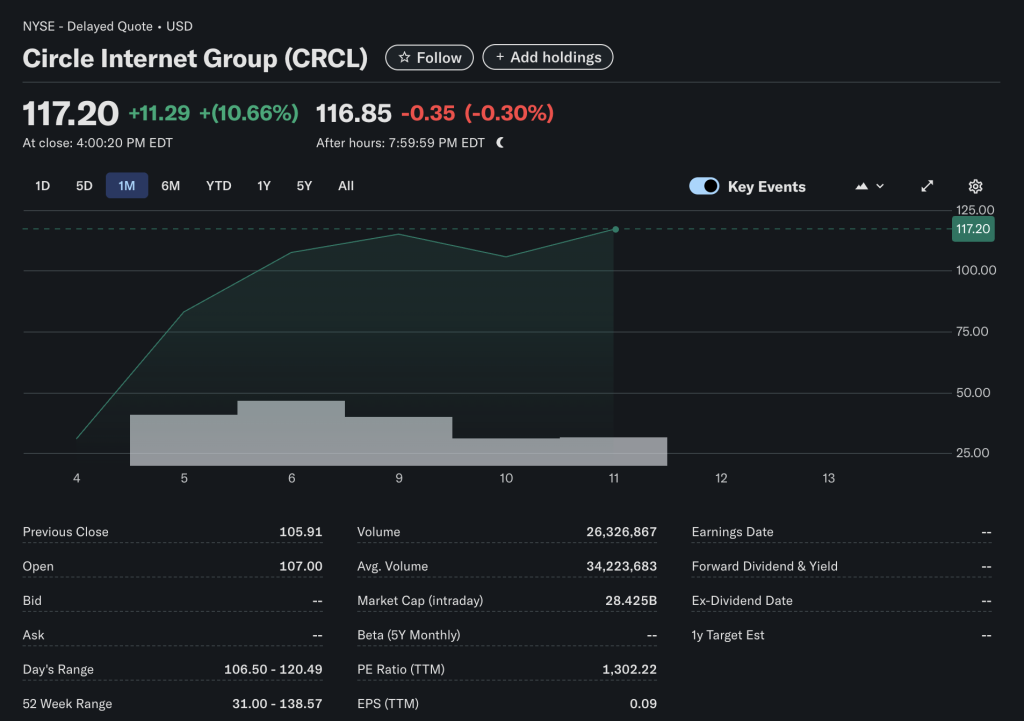Click the Previous Close label
The height and width of the screenshot is (721, 1024).
(x=65, y=532)
